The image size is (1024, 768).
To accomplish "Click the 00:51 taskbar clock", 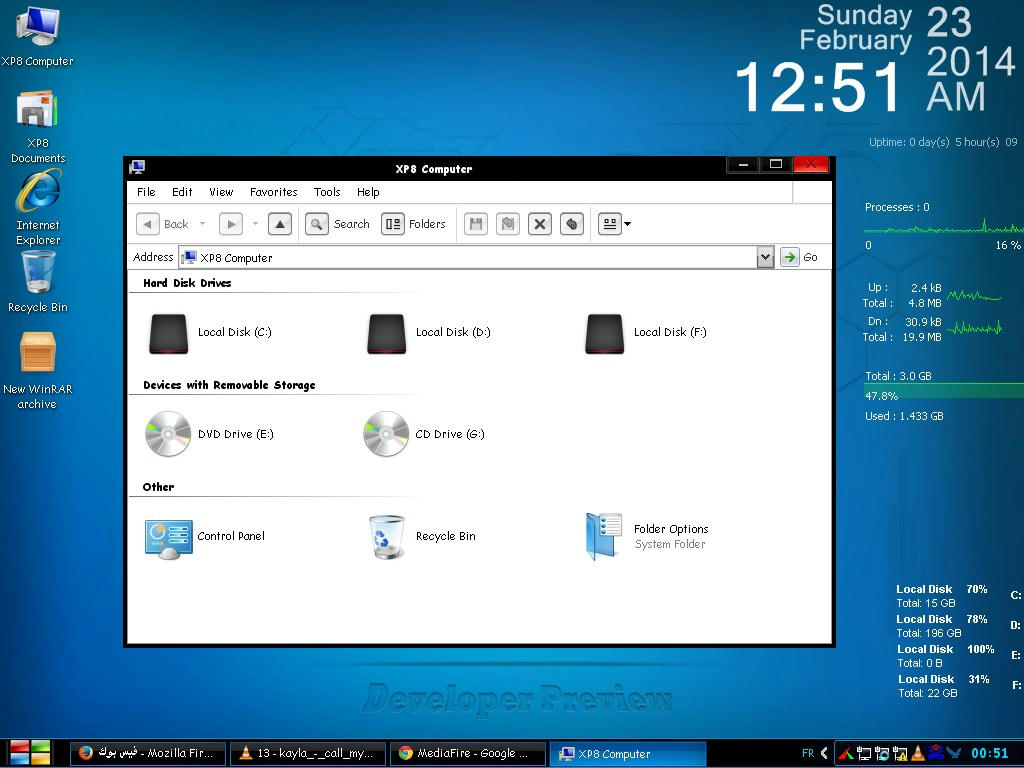I will point(989,753).
